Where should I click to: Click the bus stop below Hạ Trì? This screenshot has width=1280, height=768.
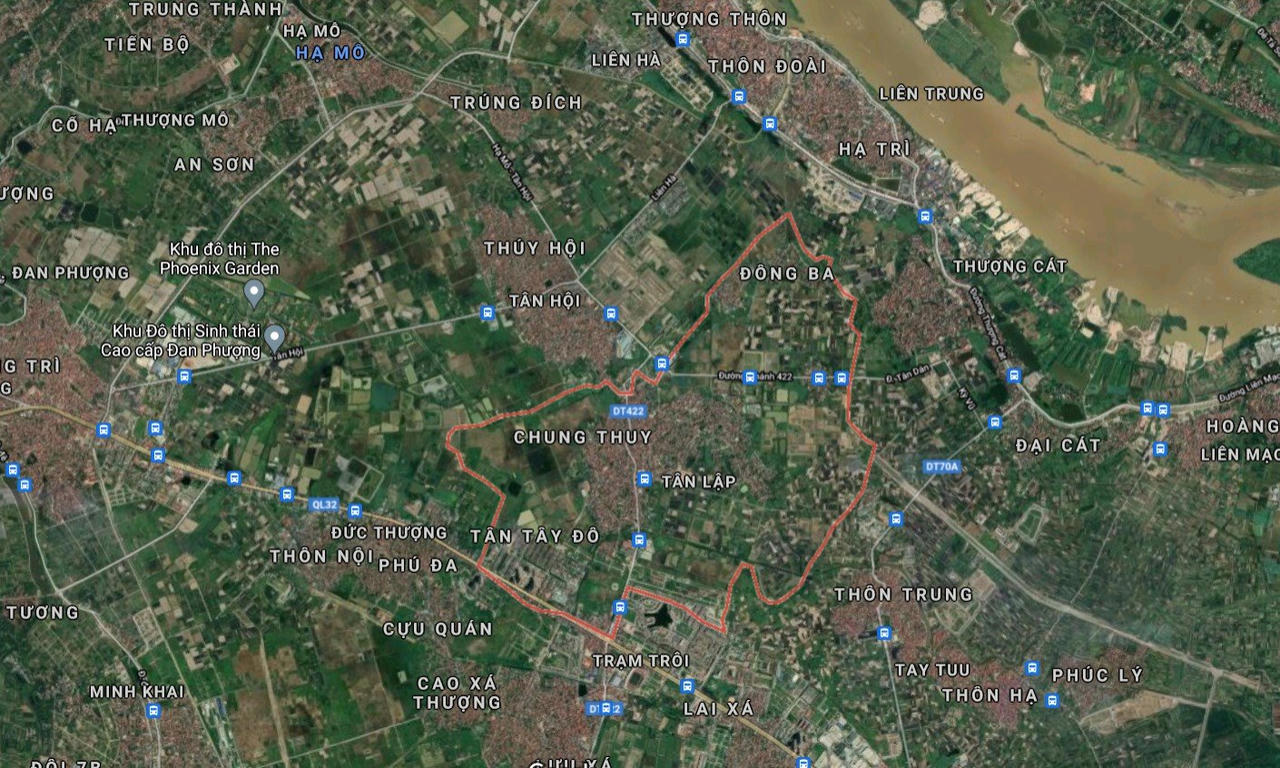coord(924,215)
